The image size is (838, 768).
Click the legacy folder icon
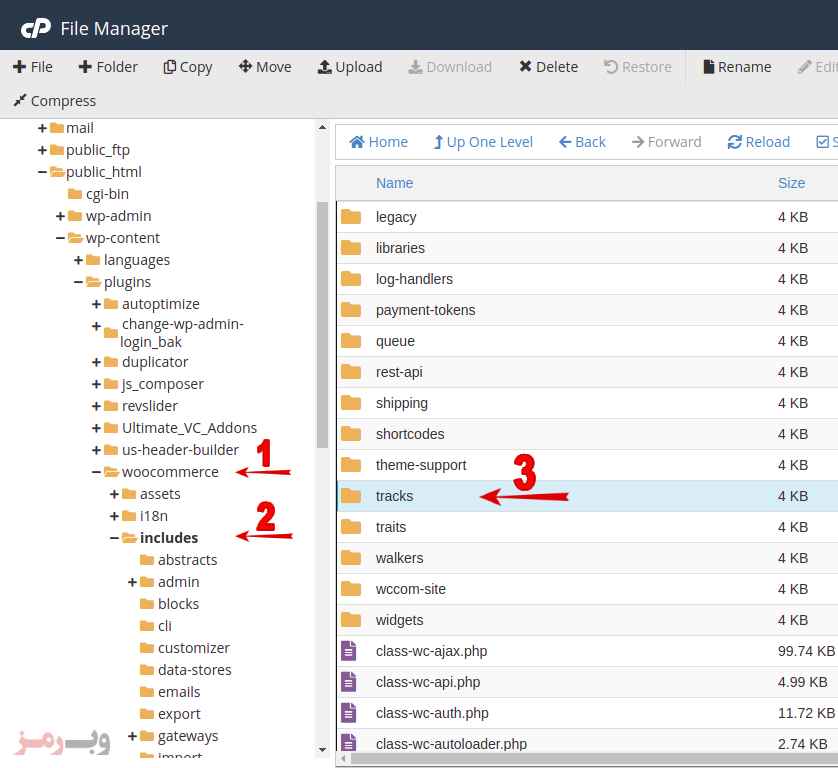tap(351, 216)
